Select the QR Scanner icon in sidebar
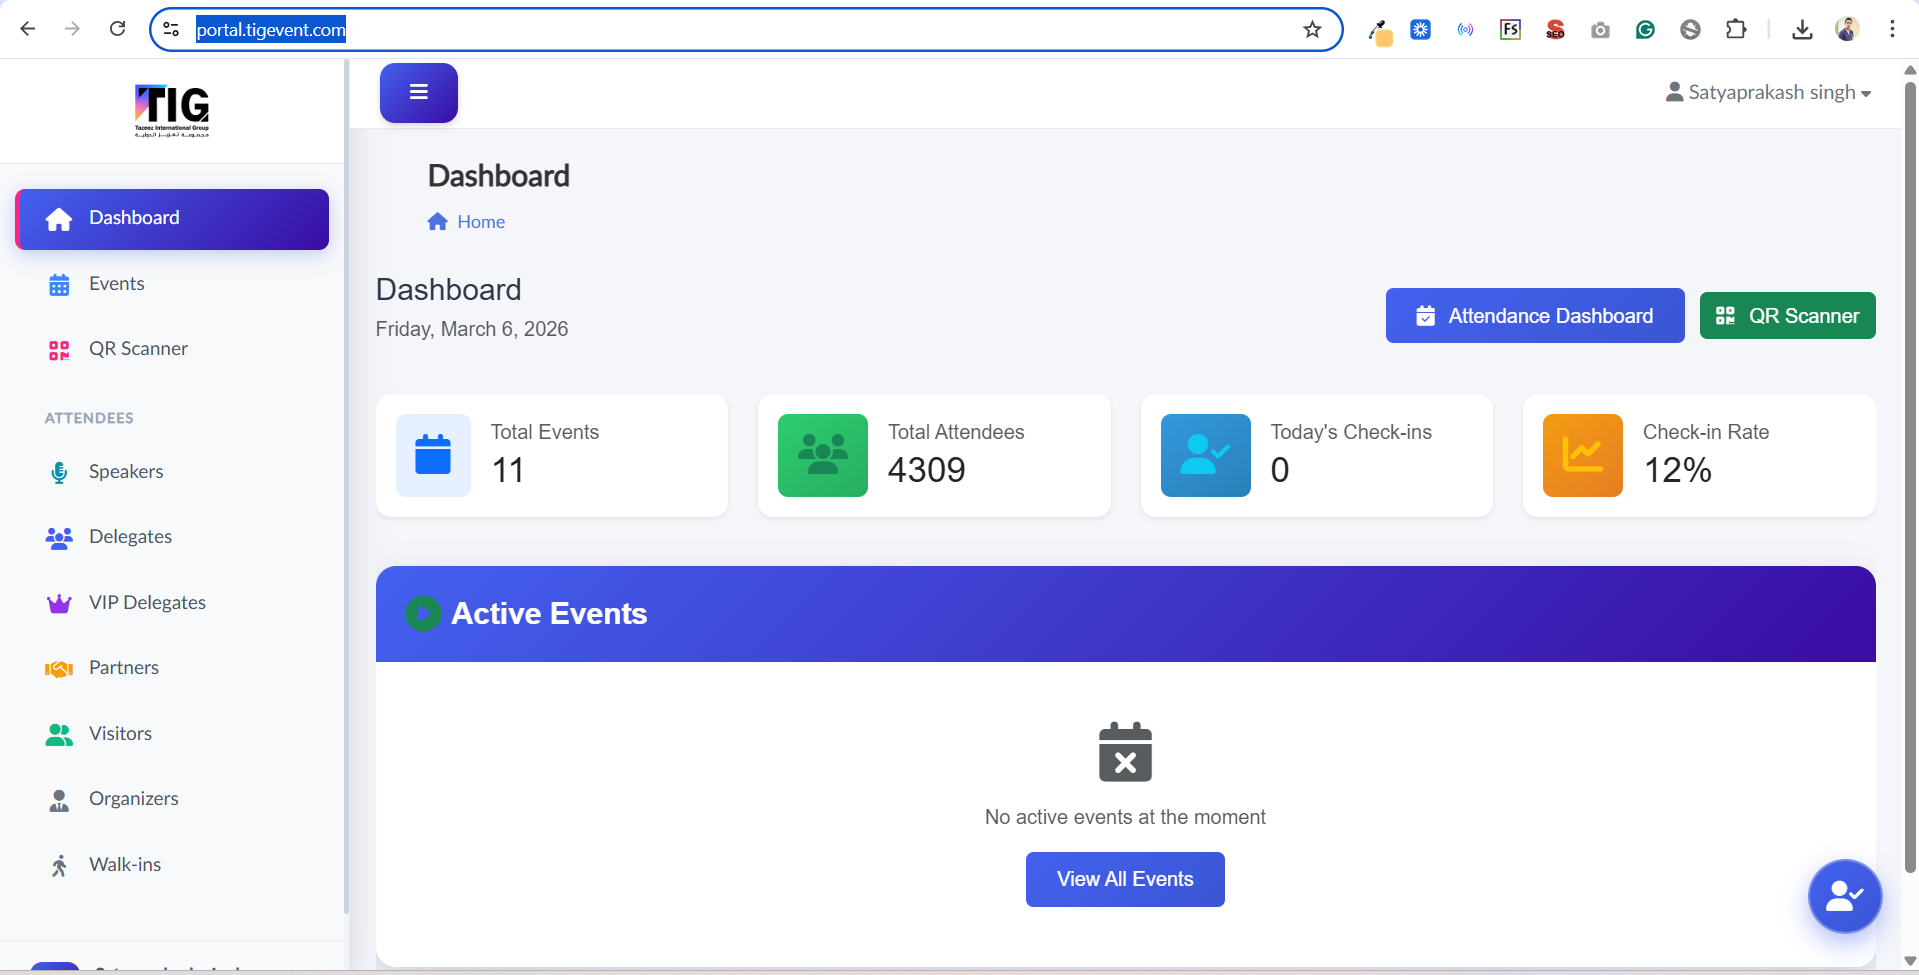The height and width of the screenshot is (975, 1919). pos(59,349)
